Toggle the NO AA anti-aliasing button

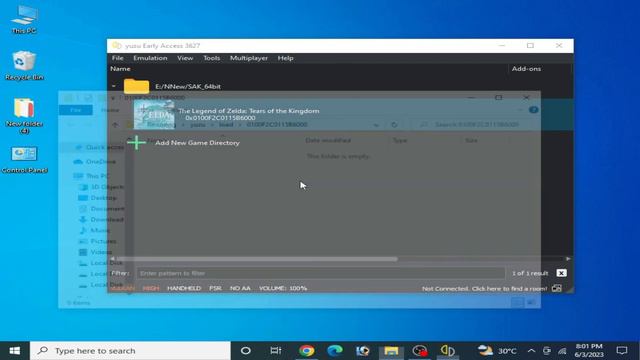tap(240, 288)
